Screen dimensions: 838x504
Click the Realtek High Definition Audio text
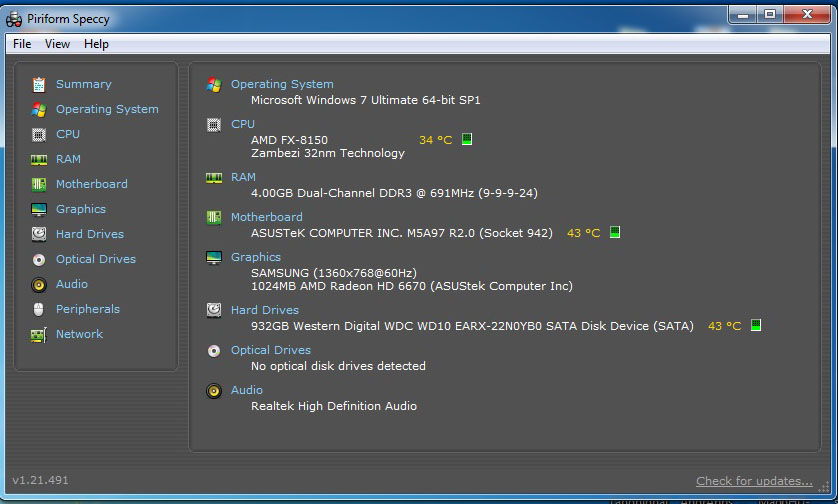click(x=334, y=407)
